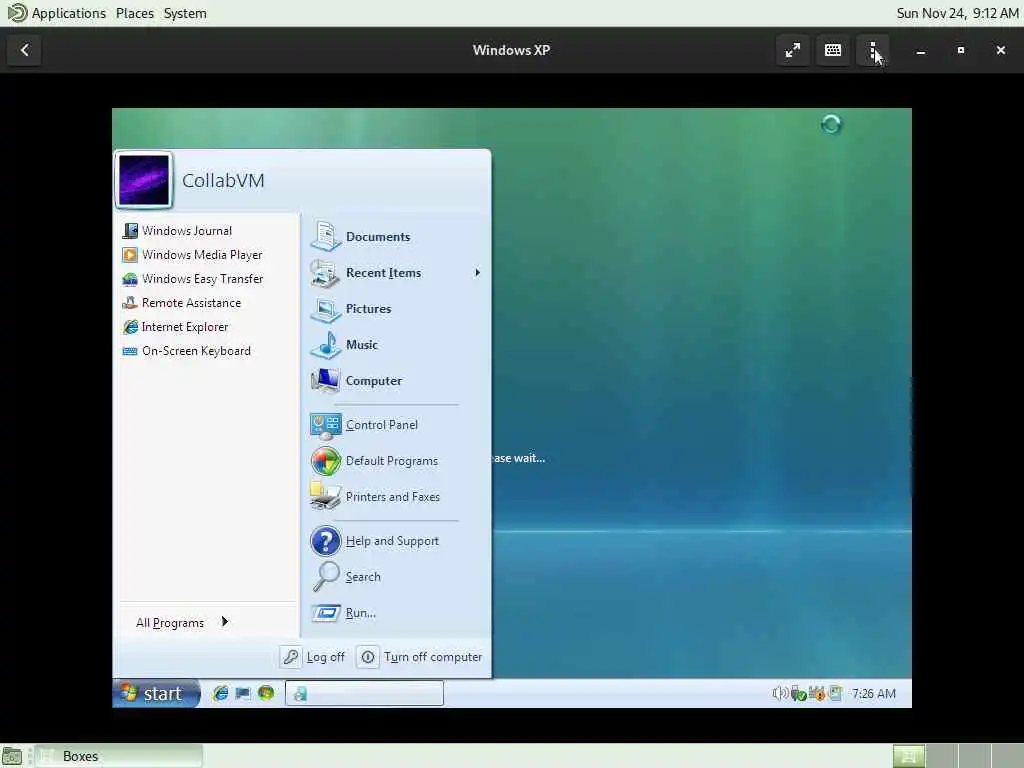
Task: Click the 7:26 AM taskbar clock
Action: coord(874,694)
